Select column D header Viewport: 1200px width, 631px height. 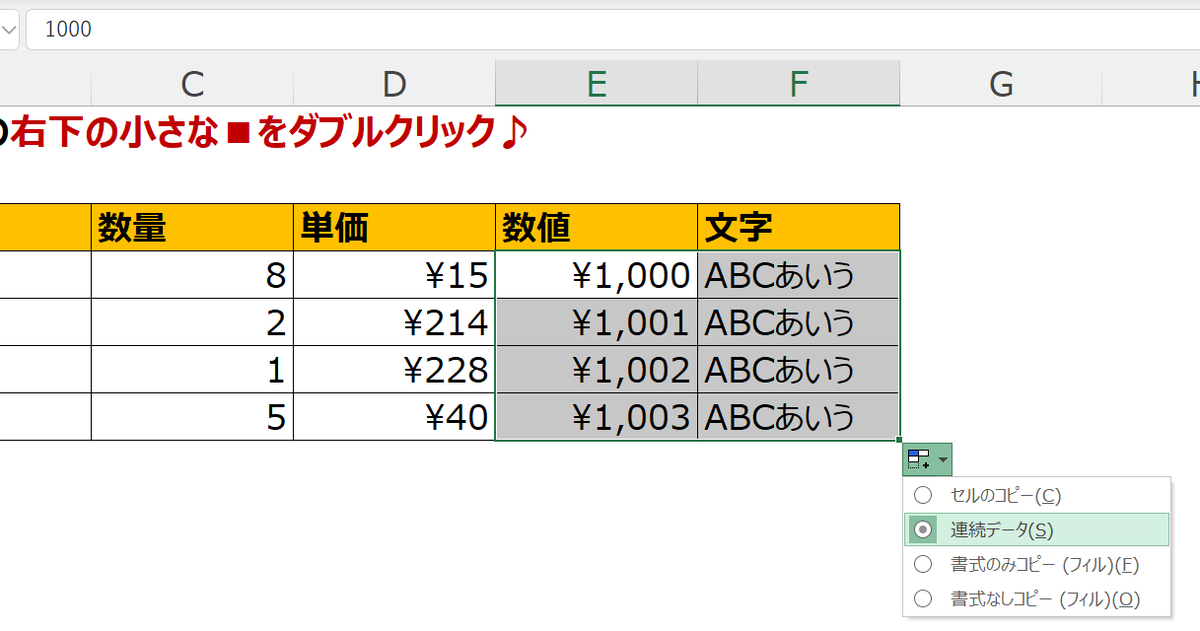pyautogui.click(x=394, y=84)
